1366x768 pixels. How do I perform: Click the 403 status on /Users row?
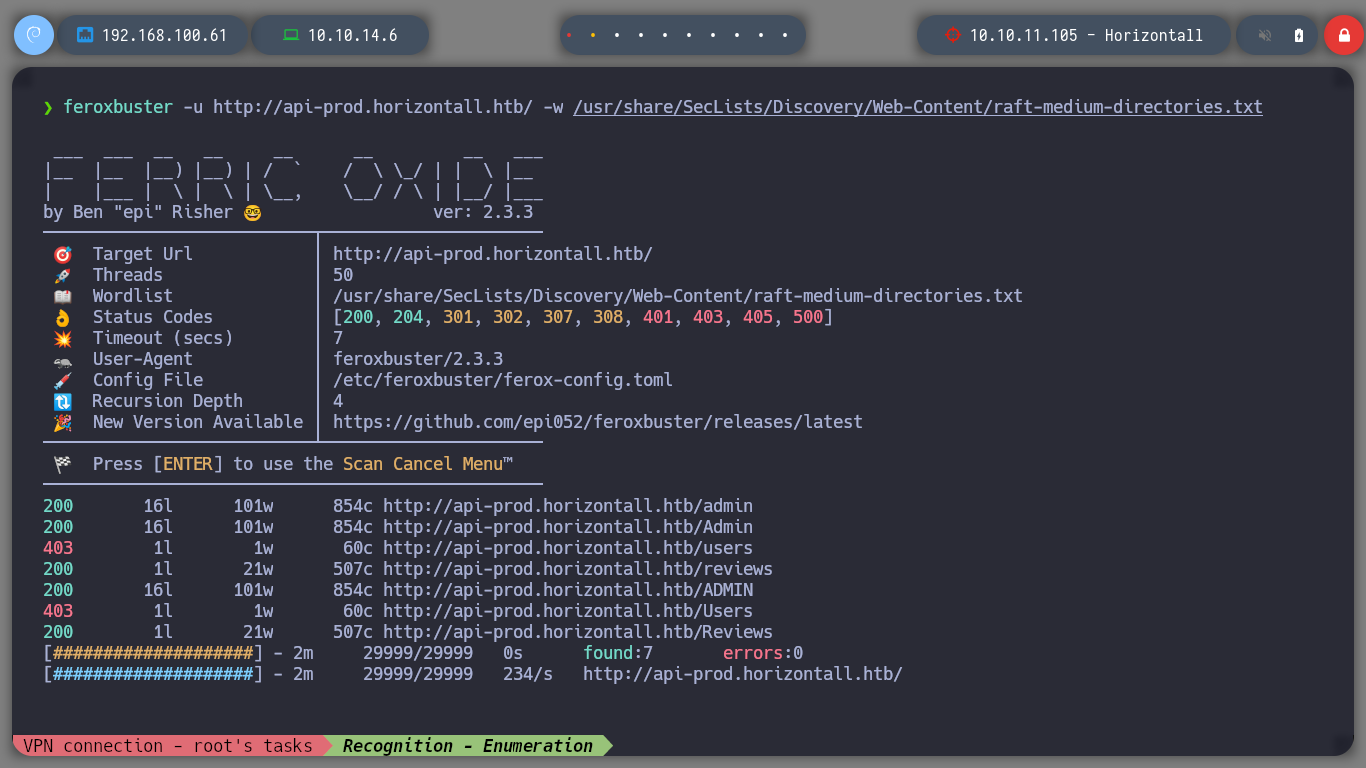58,611
